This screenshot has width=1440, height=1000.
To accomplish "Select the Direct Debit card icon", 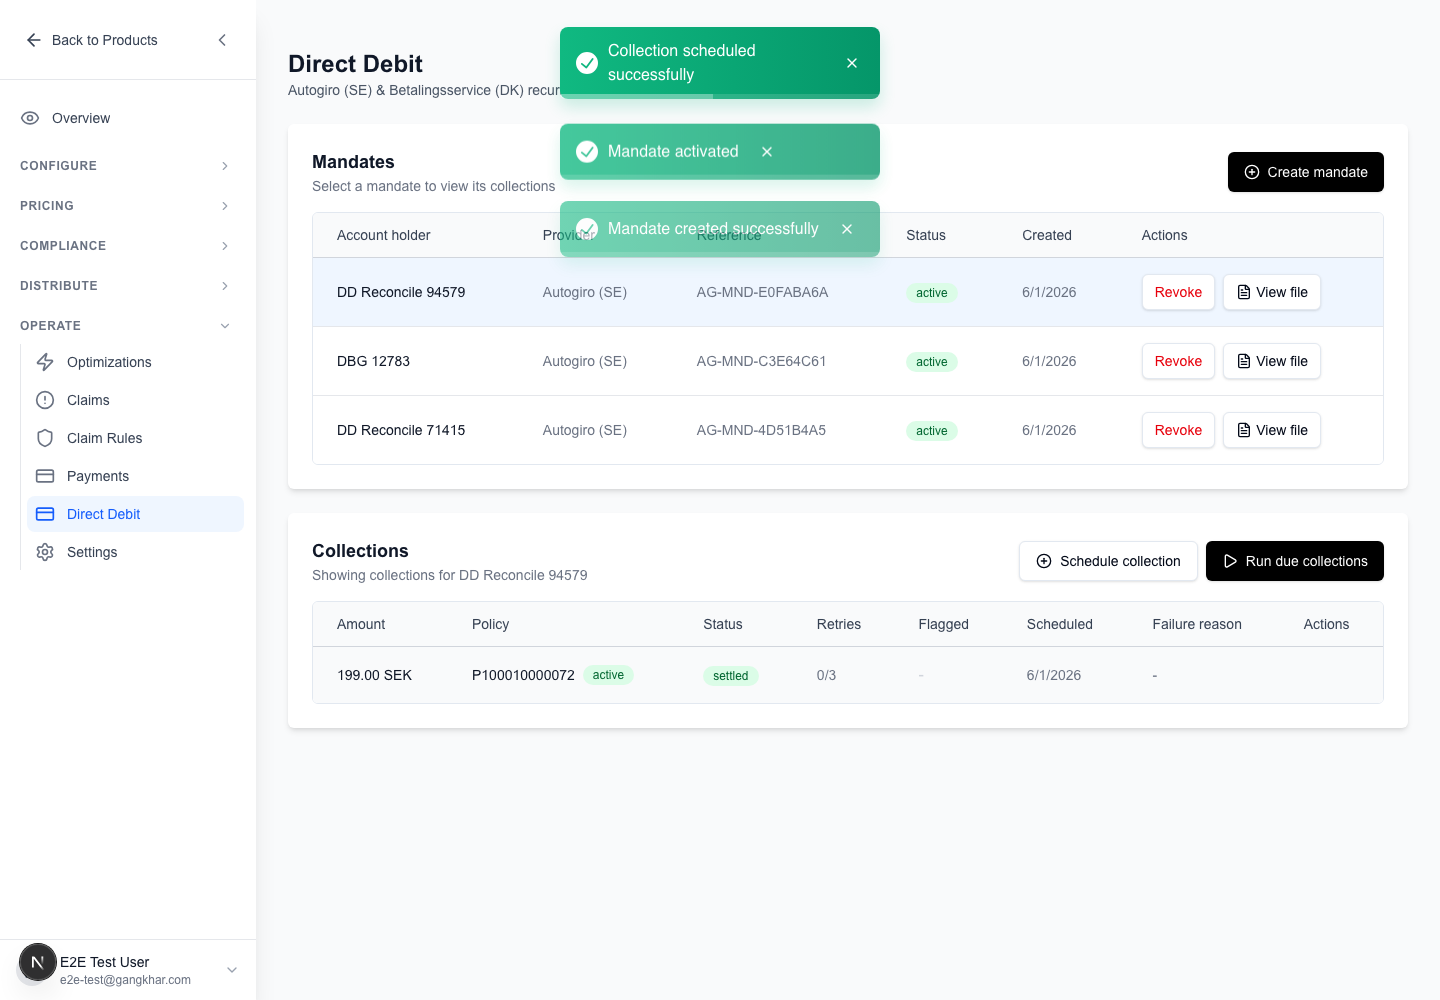I will (x=45, y=514).
